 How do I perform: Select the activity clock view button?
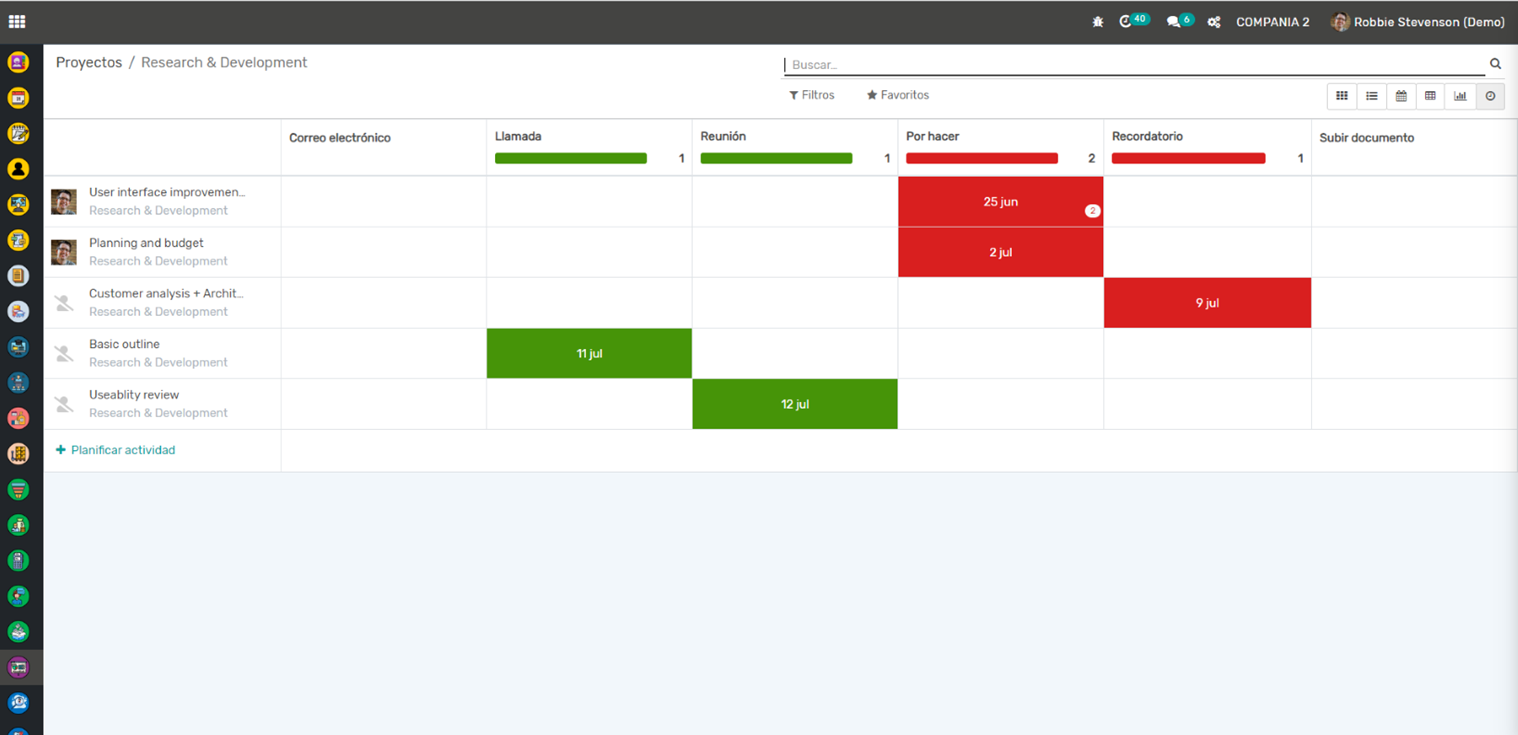coord(1490,96)
